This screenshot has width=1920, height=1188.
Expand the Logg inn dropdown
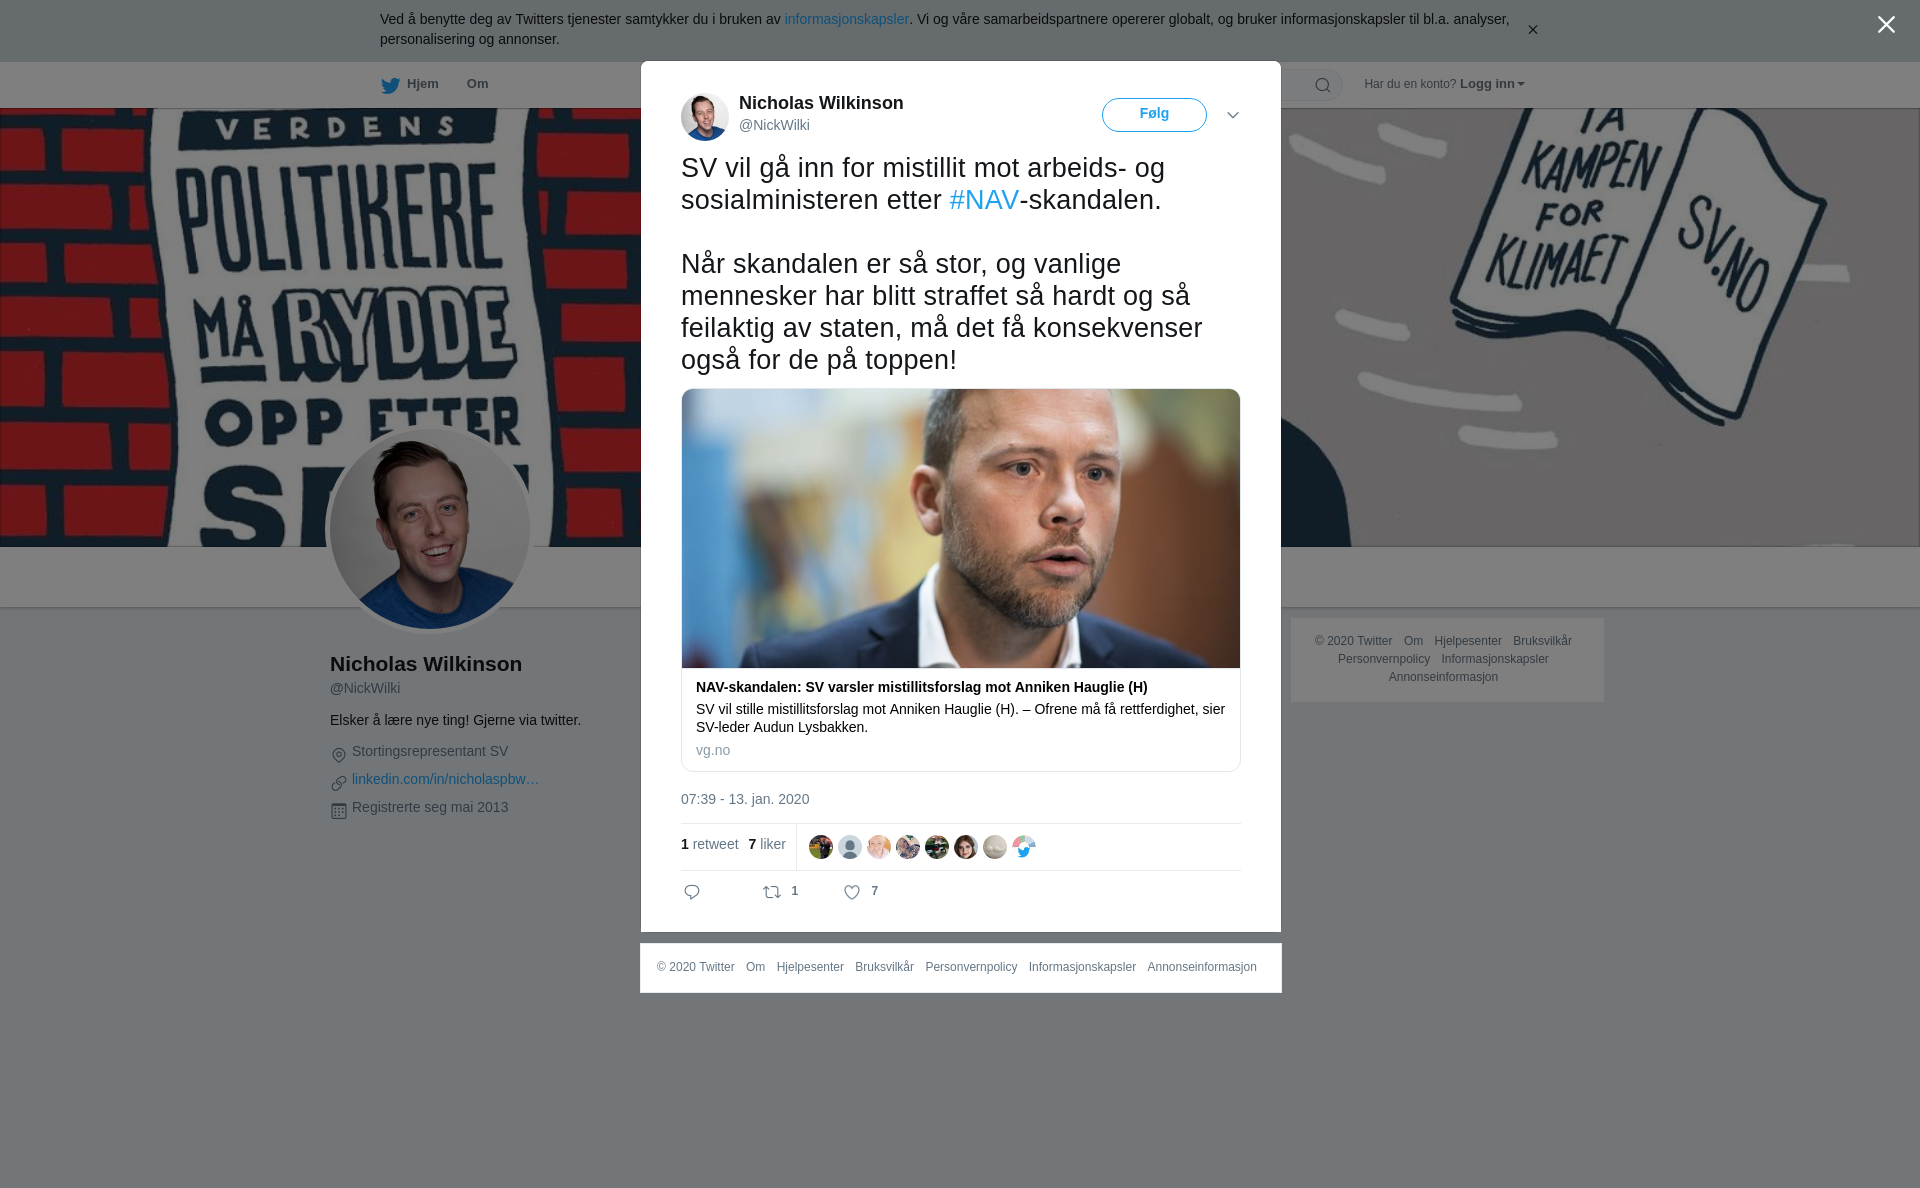point(1492,84)
